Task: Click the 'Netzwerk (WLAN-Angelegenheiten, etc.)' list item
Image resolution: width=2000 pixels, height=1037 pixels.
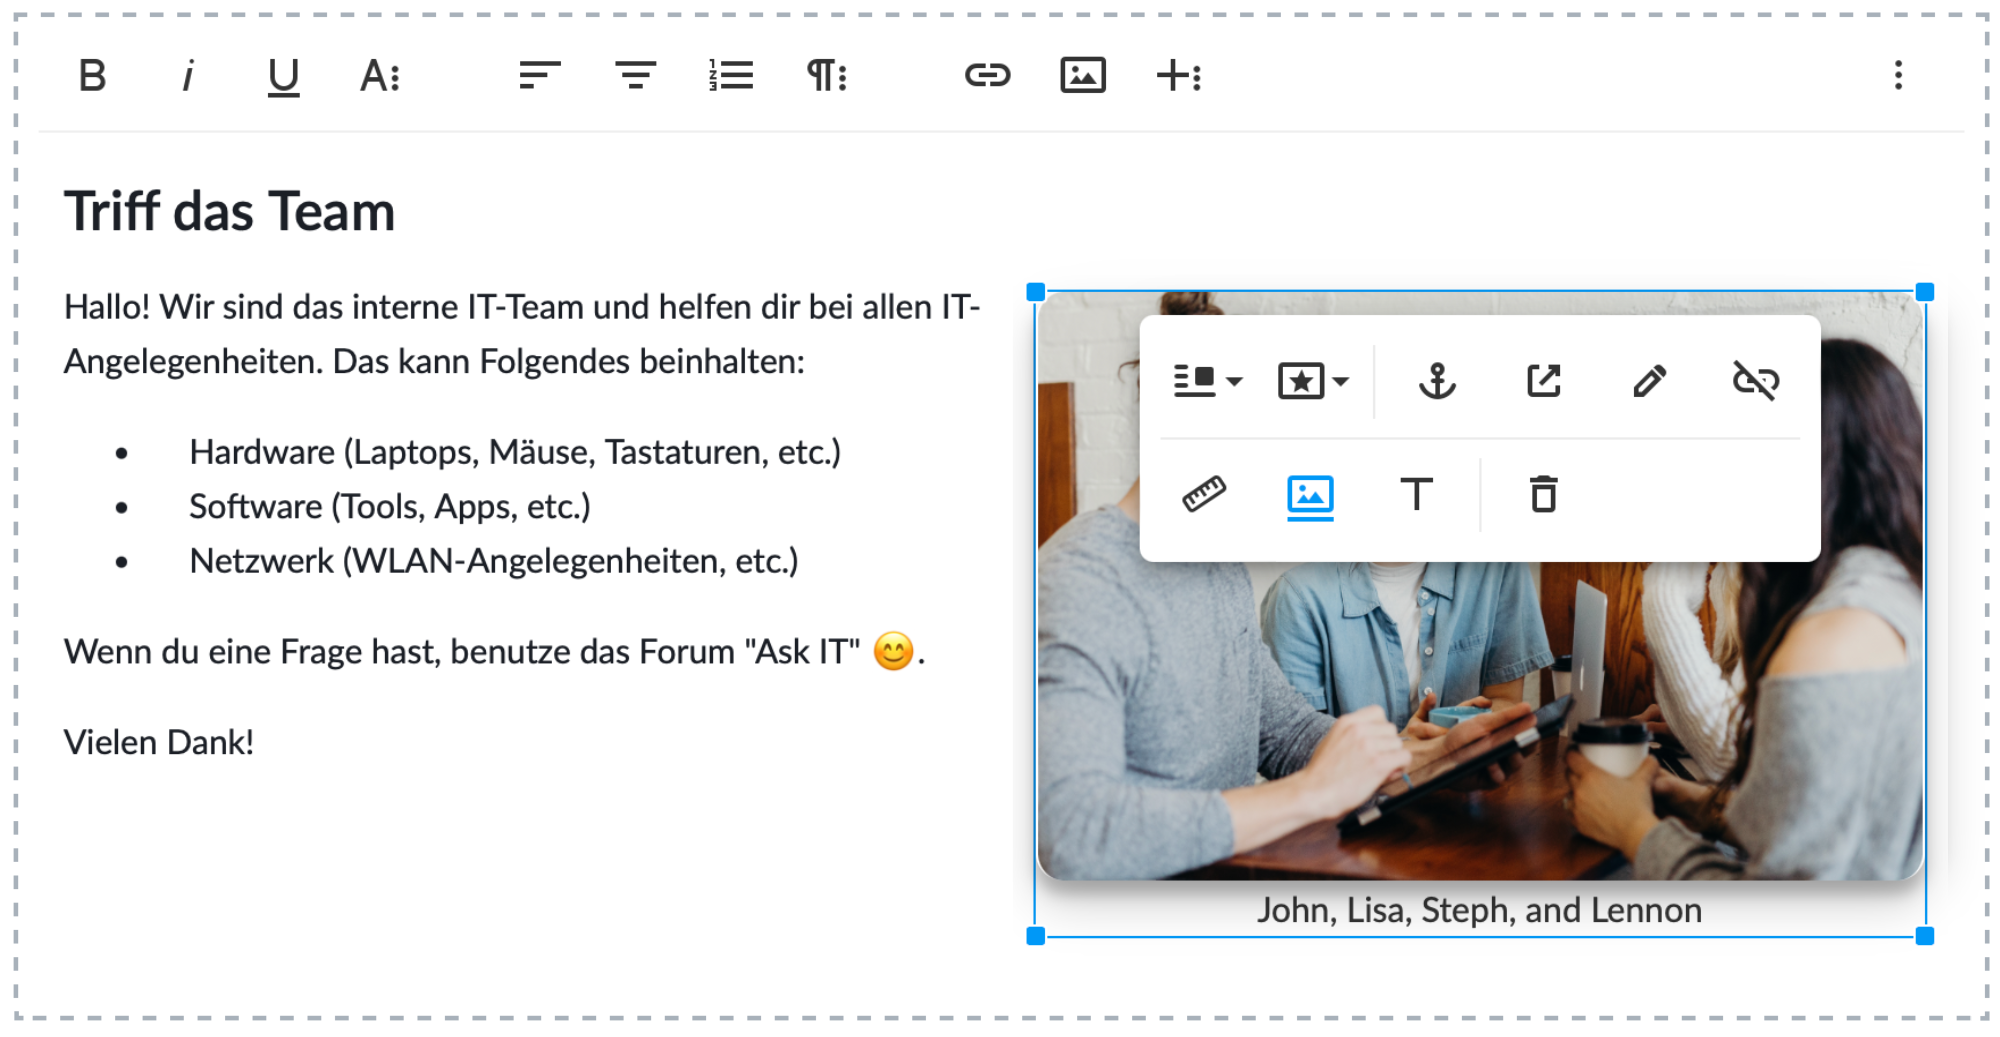Action: click(494, 561)
